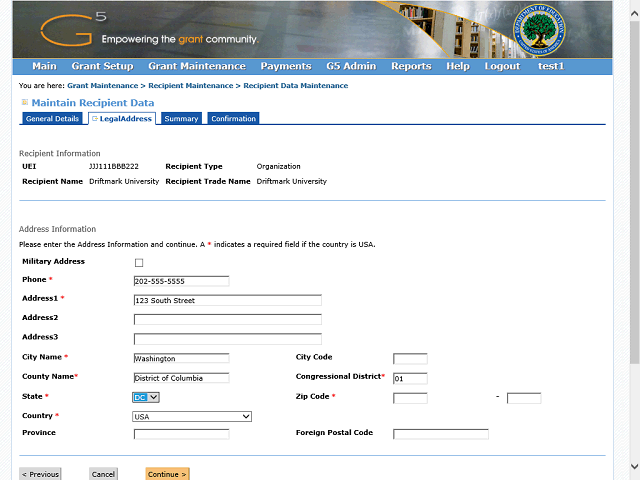Open the Grant Setup menu
This screenshot has width=640, height=480.
(x=102, y=66)
